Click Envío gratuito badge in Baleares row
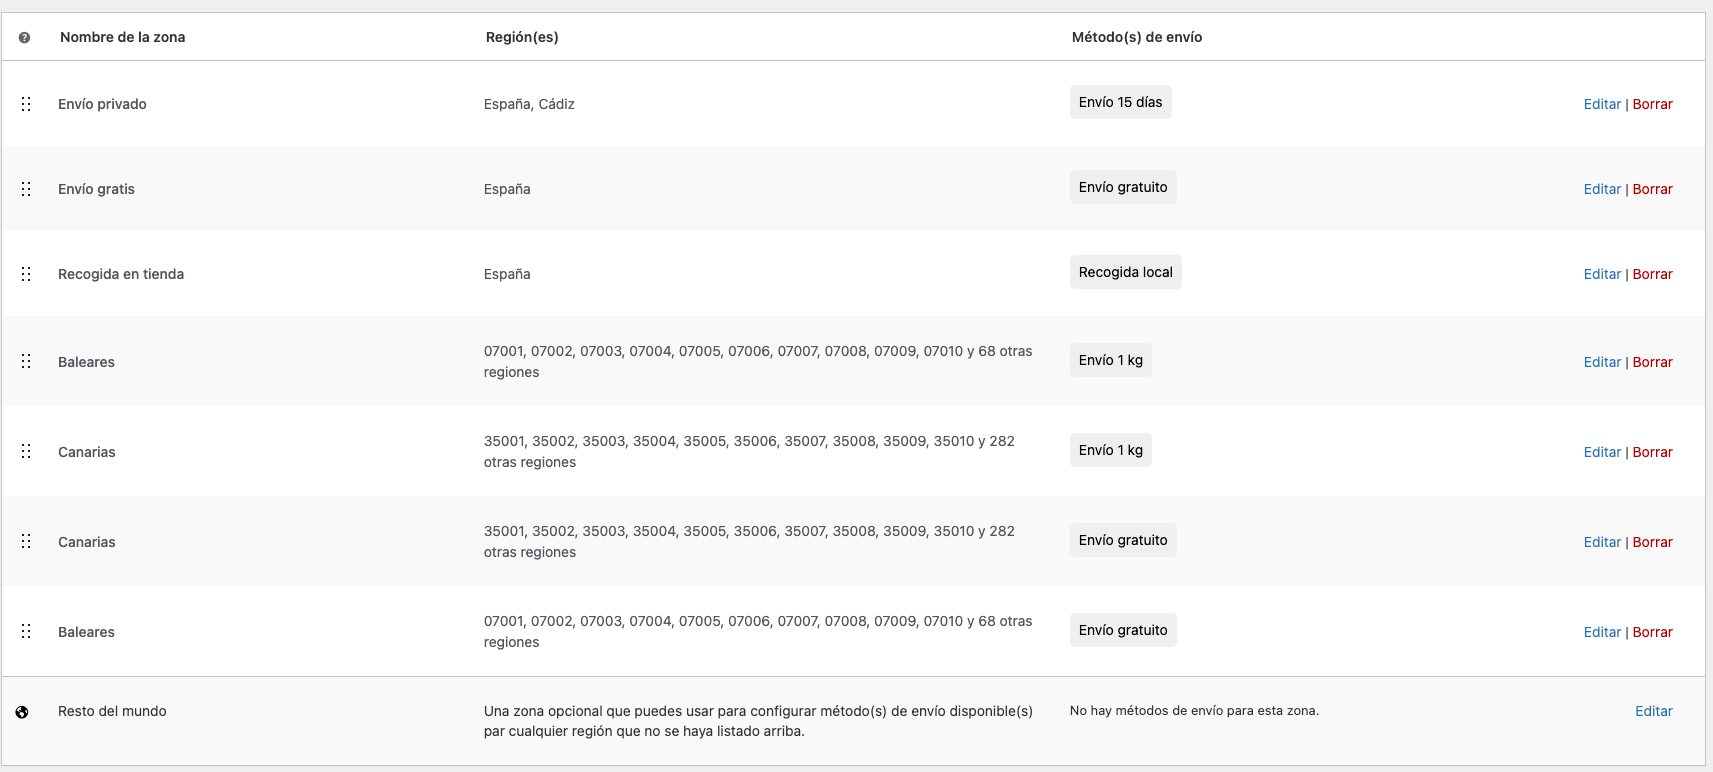1713x772 pixels. pos(1123,630)
